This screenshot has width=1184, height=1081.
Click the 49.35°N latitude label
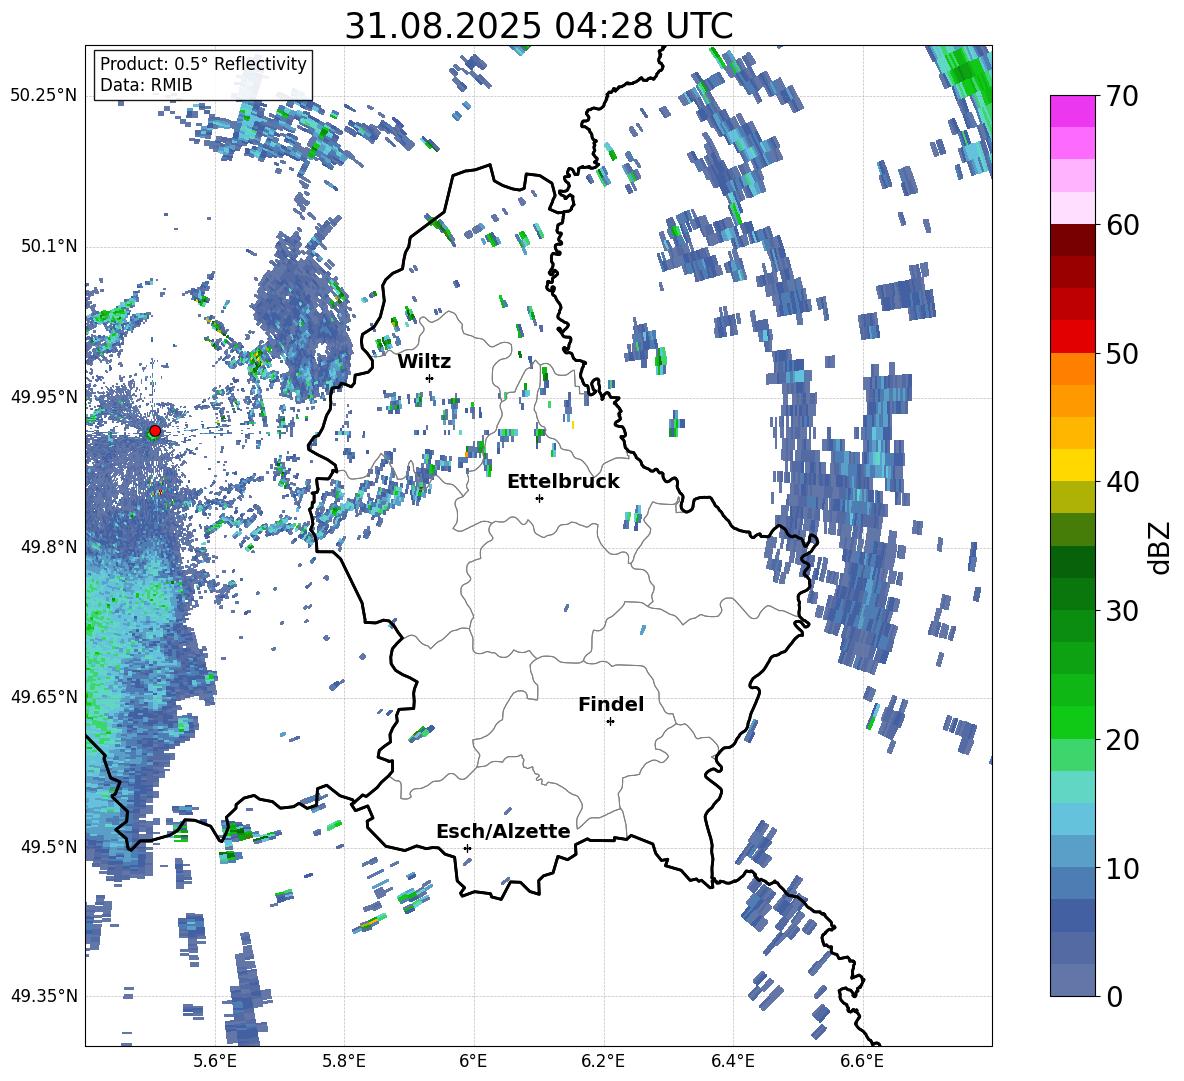point(44,996)
